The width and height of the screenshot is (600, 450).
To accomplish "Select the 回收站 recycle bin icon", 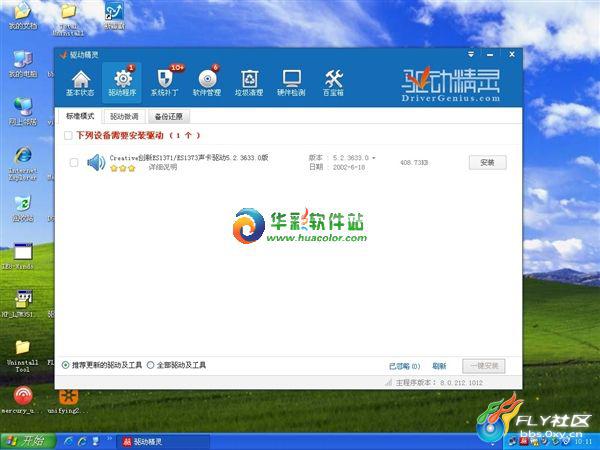I will click(23, 209).
